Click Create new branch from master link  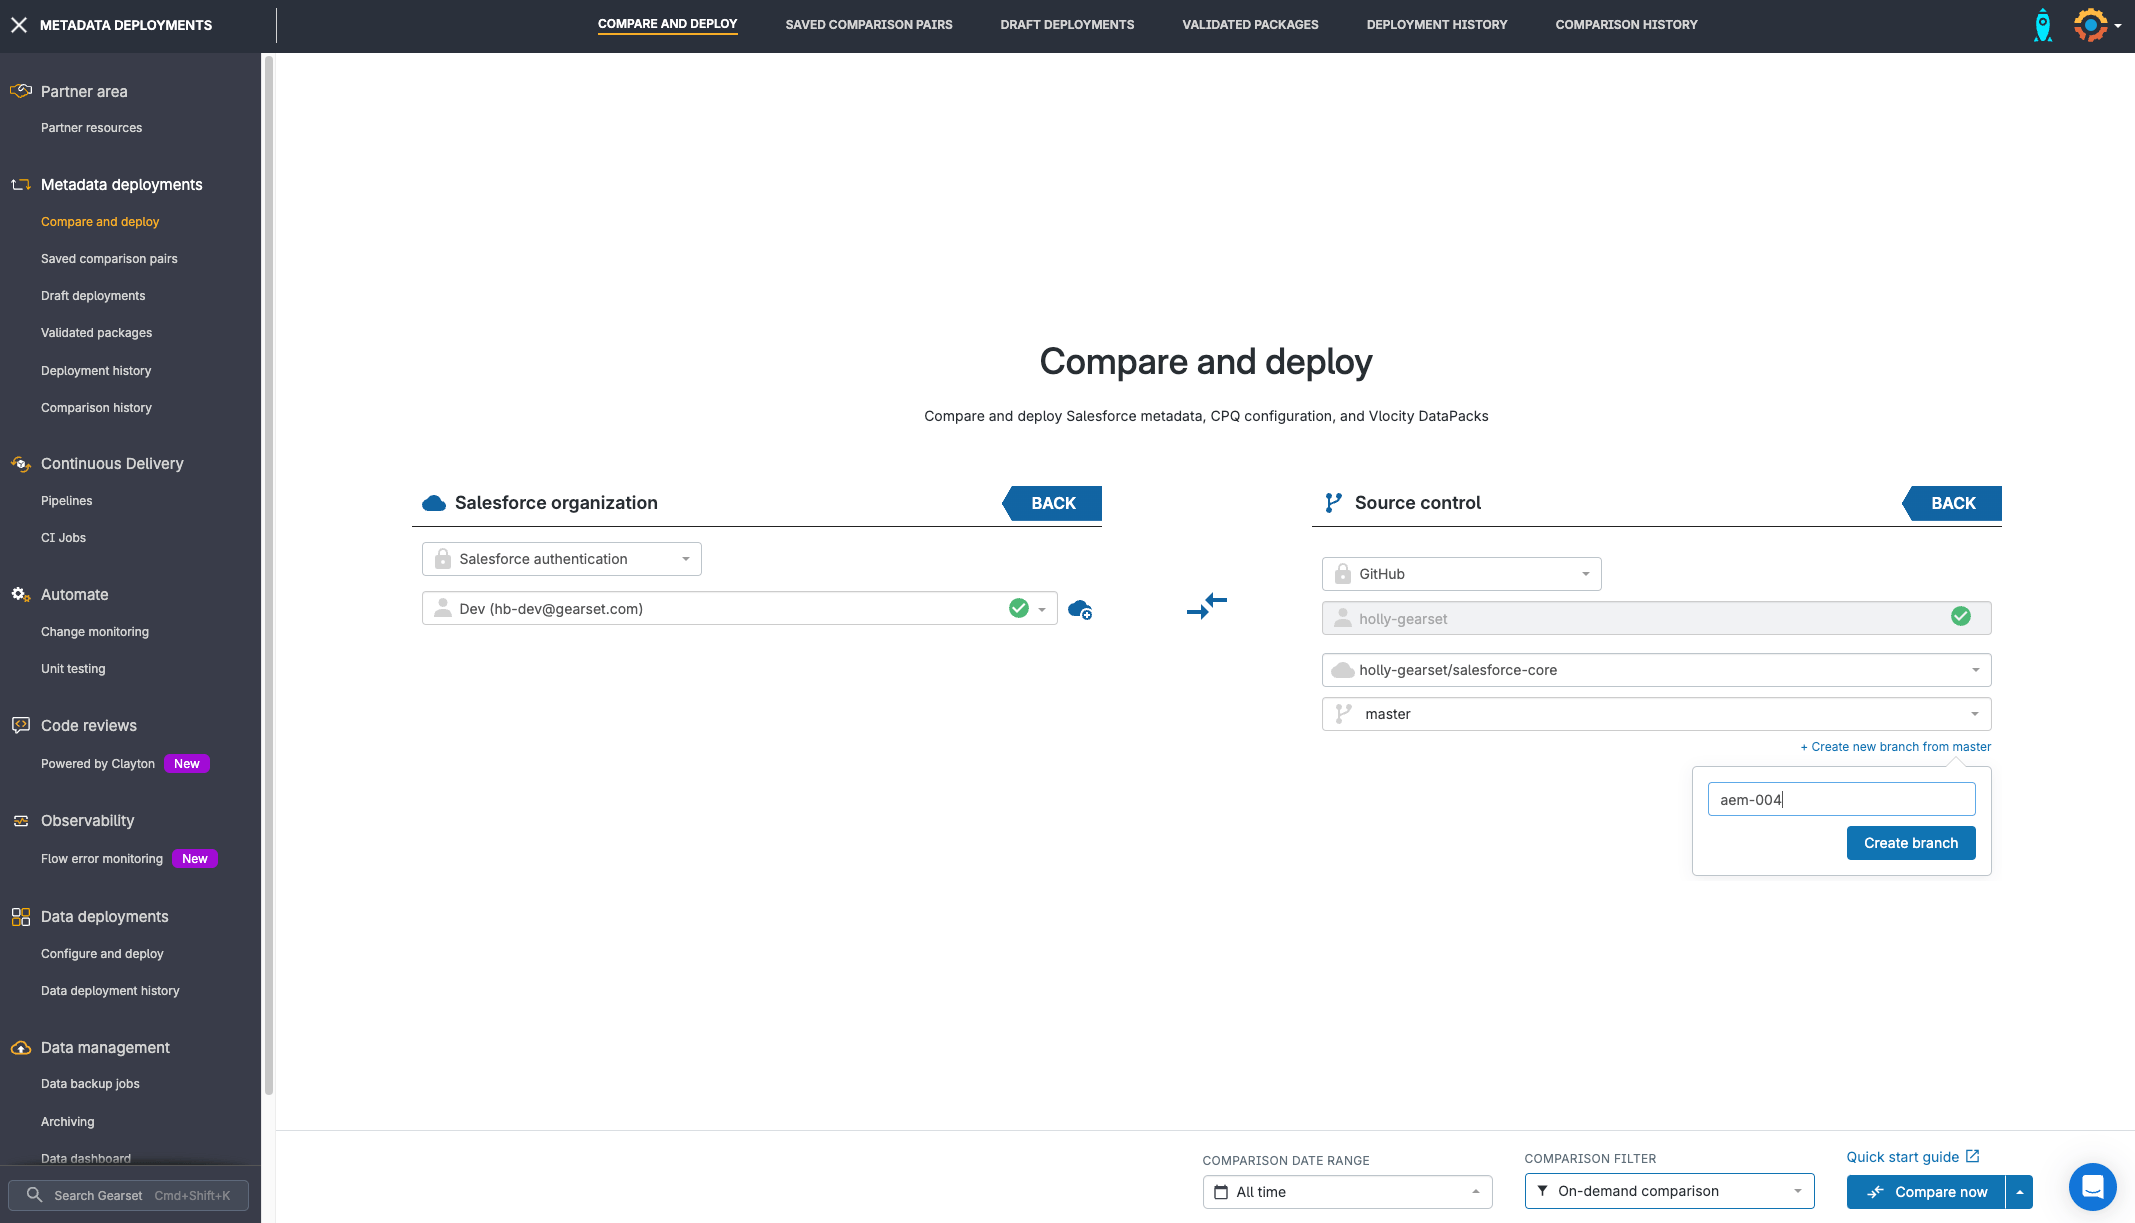coord(1895,747)
